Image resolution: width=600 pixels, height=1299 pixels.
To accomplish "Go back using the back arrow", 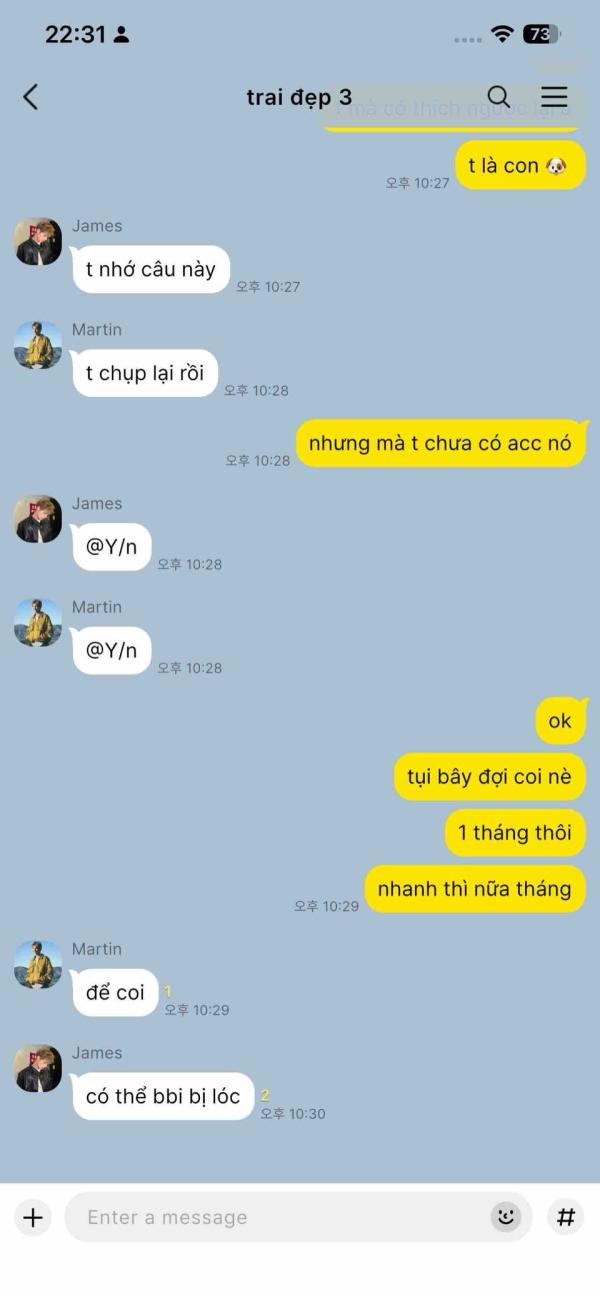I will (x=31, y=97).
